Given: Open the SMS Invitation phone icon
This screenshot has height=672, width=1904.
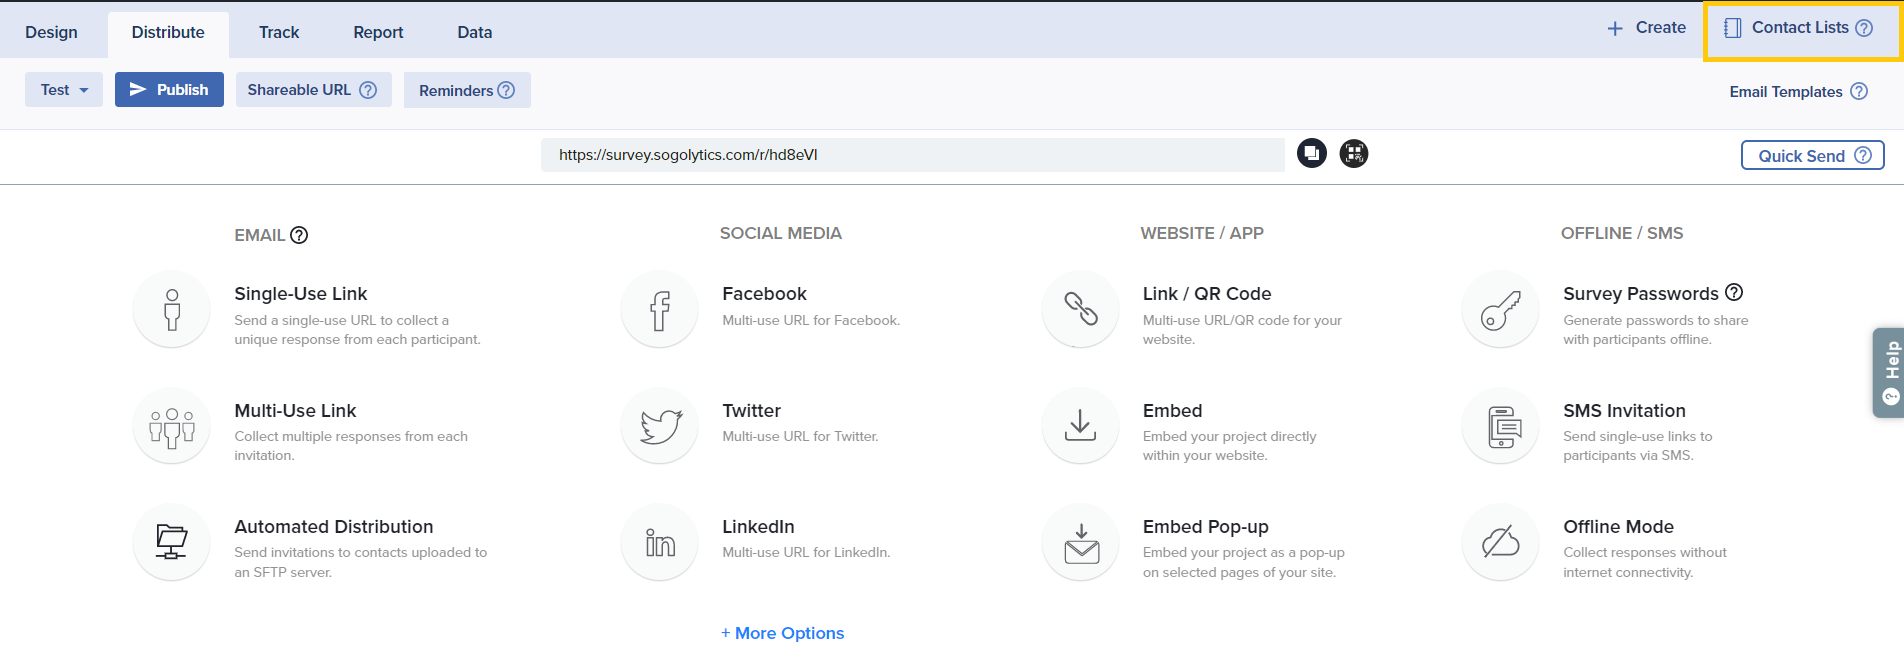Looking at the screenshot, I should pyautogui.click(x=1500, y=427).
